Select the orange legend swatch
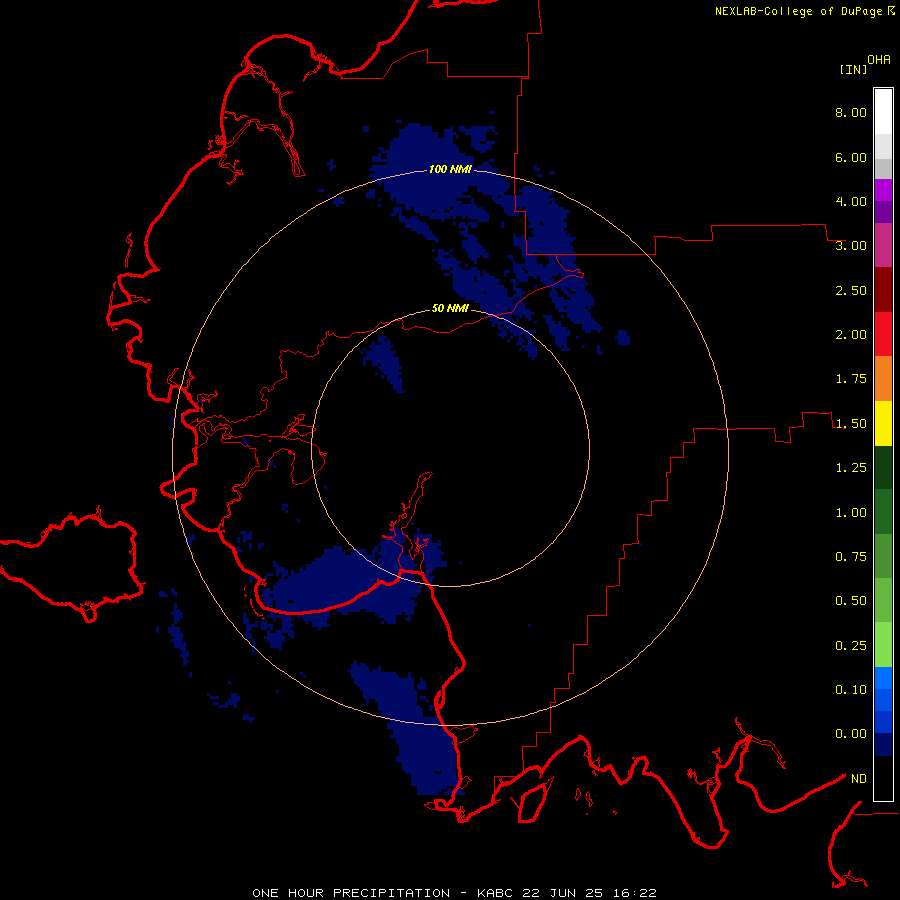 tap(883, 379)
